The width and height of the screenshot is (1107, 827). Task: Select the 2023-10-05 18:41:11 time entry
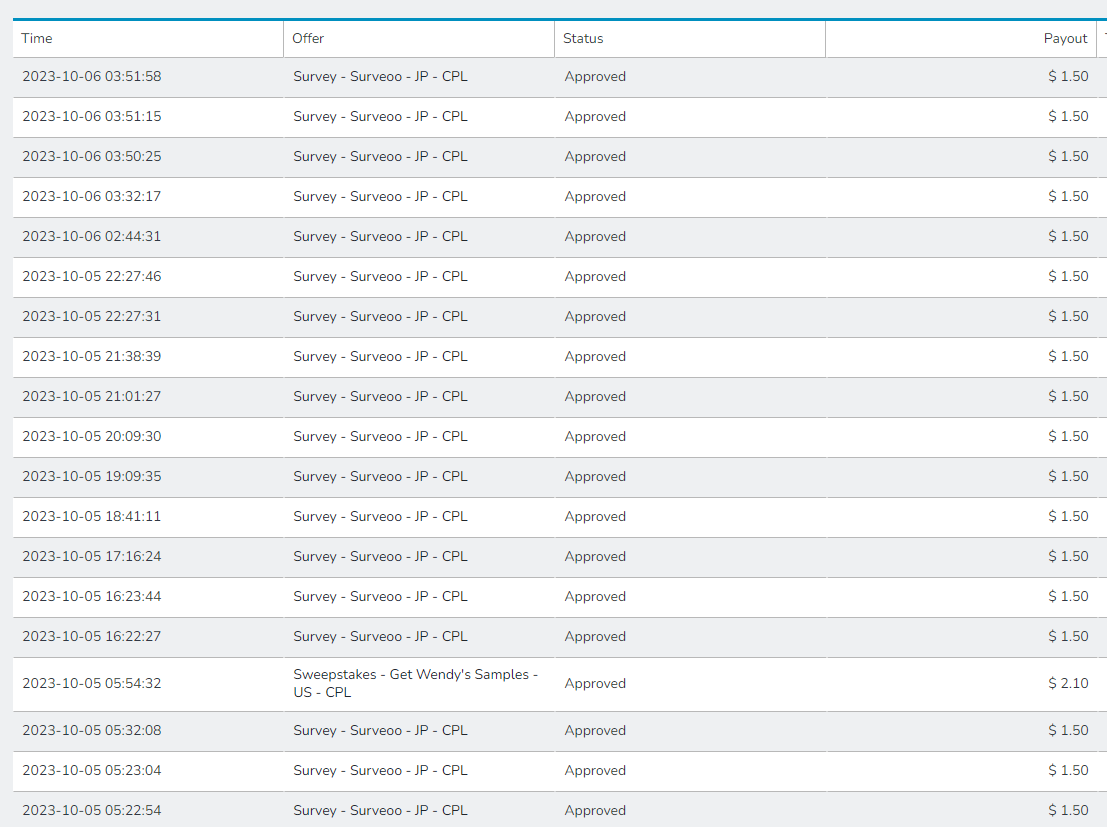click(x=92, y=517)
